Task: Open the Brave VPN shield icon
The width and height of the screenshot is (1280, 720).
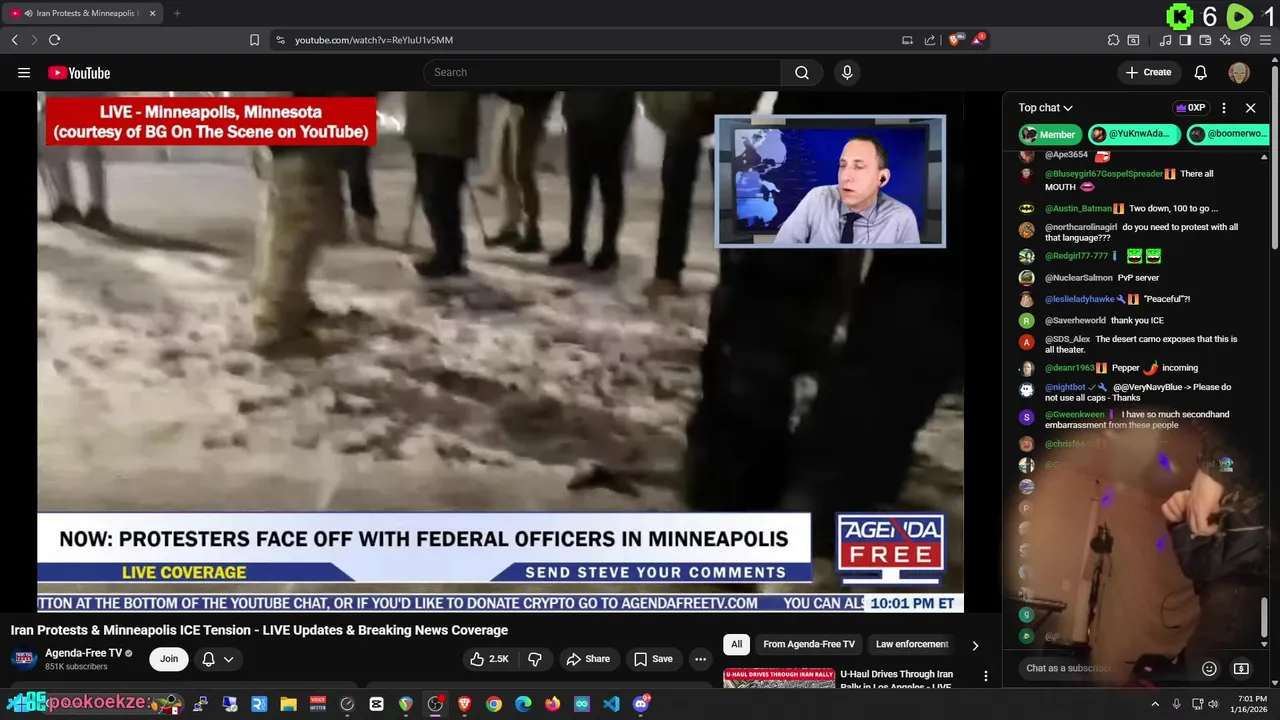Action: click(x=1245, y=40)
